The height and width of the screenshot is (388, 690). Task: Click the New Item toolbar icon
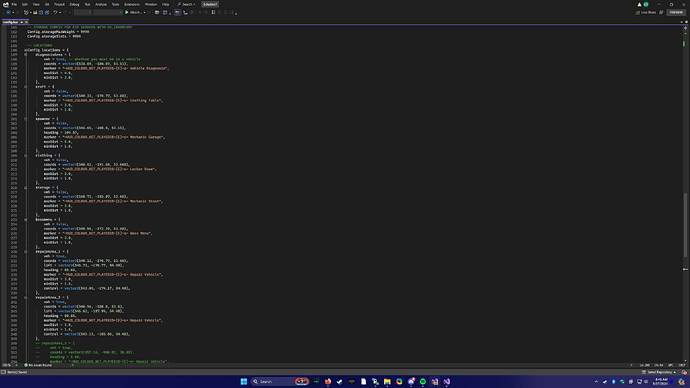[x=26, y=12]
